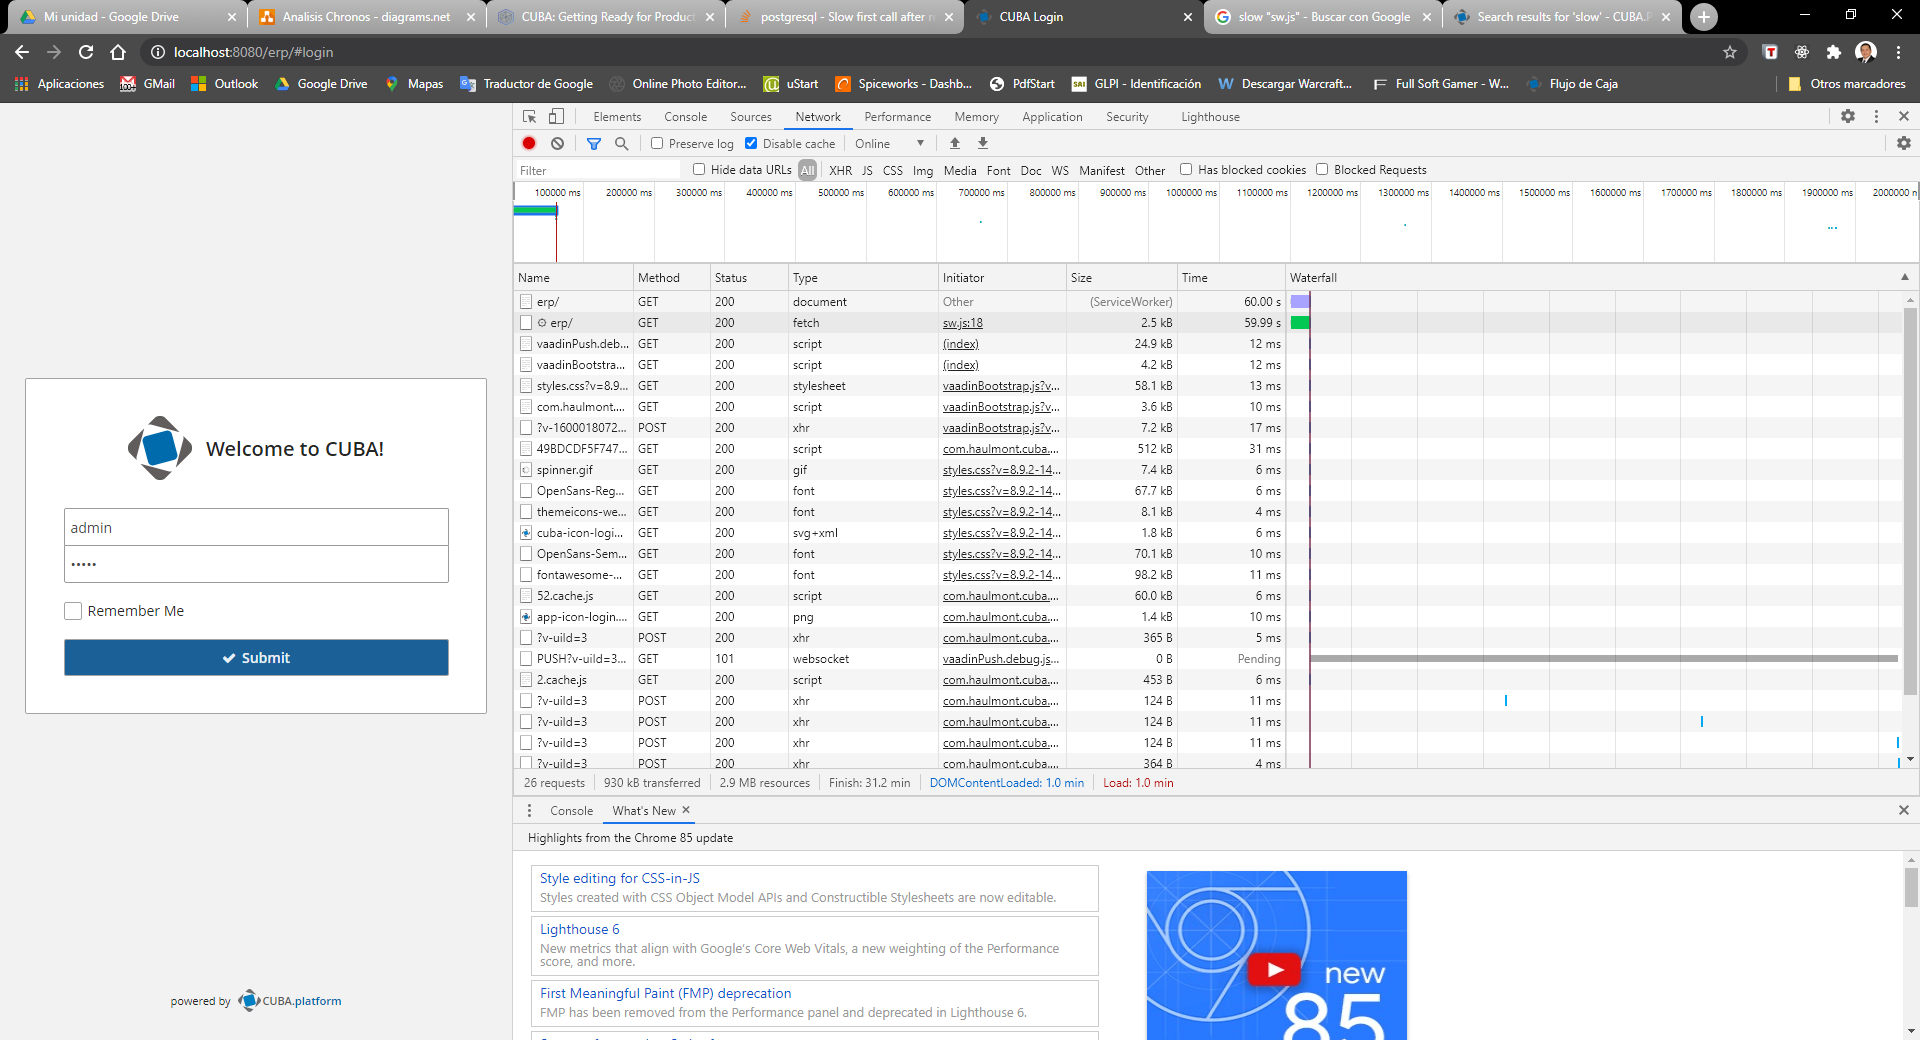Toggle device toolbar icon
The image size is (1920, 1040).
[x=556, y=117]
